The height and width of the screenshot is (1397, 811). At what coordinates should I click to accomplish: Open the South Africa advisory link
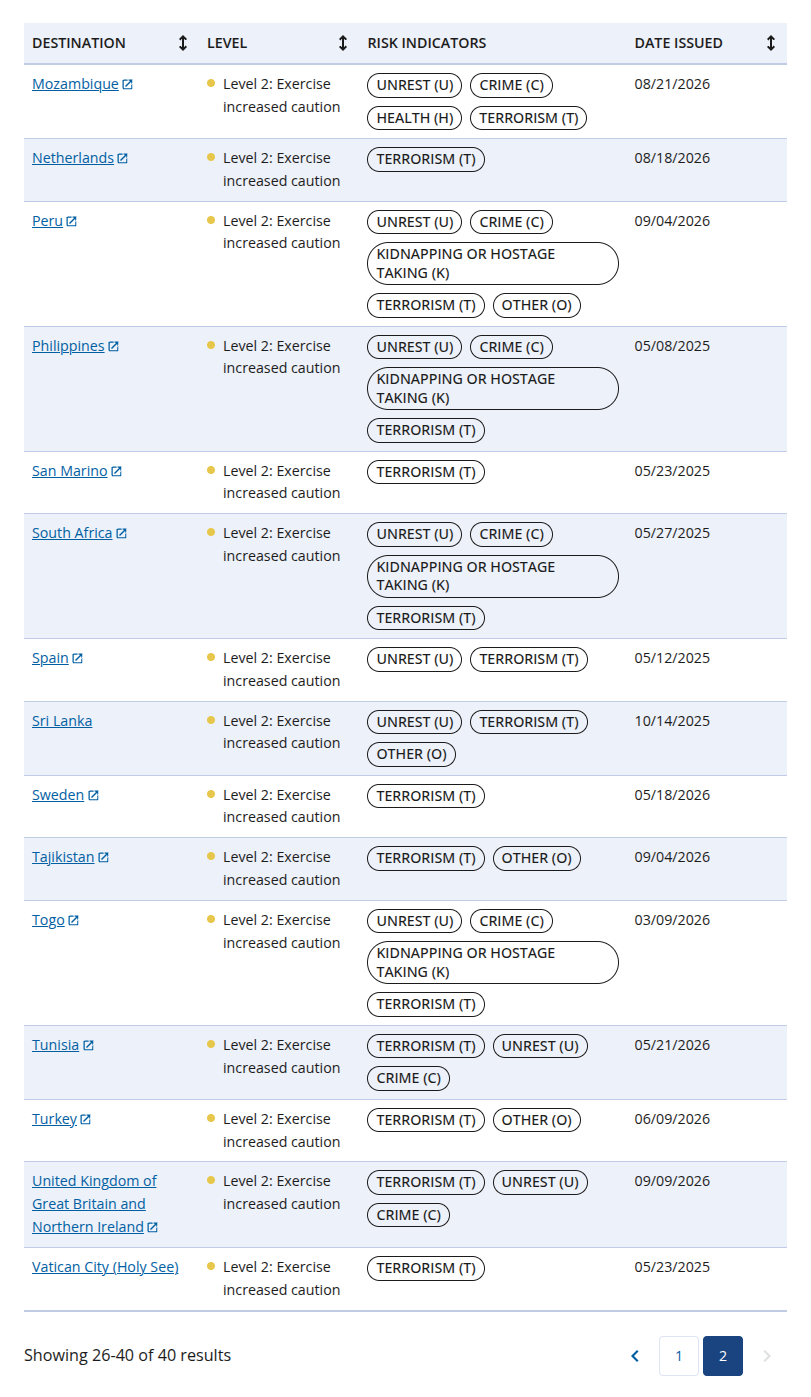click(x=72, y=533)
